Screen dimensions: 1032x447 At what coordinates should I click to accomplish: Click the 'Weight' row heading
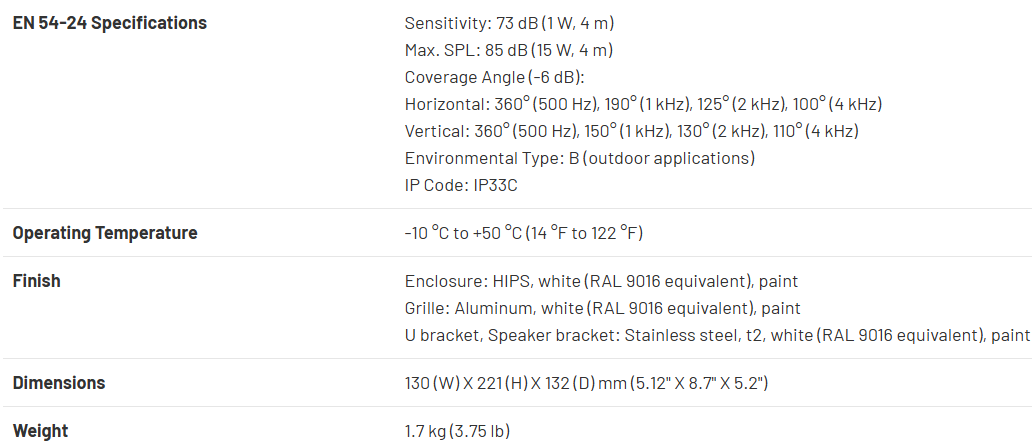[41, 431]
